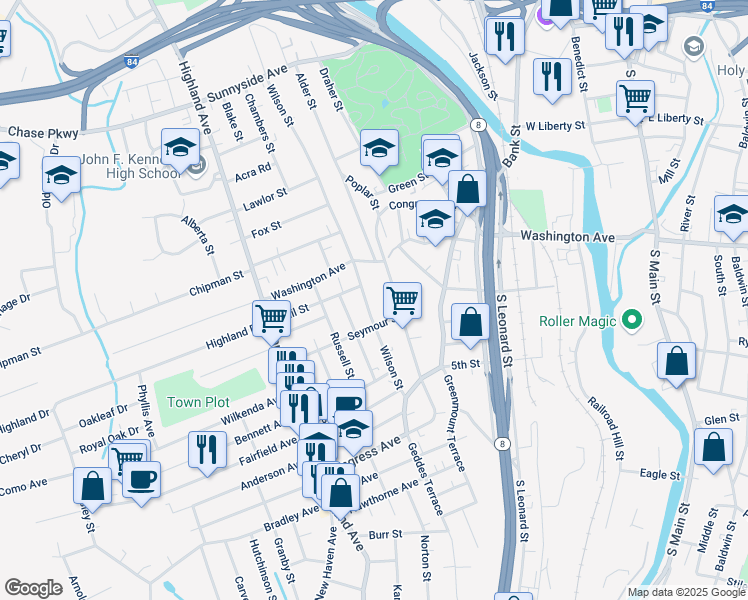
Task: Click the coffee cup marker near Como Ave
Action: tap(141, 483)
